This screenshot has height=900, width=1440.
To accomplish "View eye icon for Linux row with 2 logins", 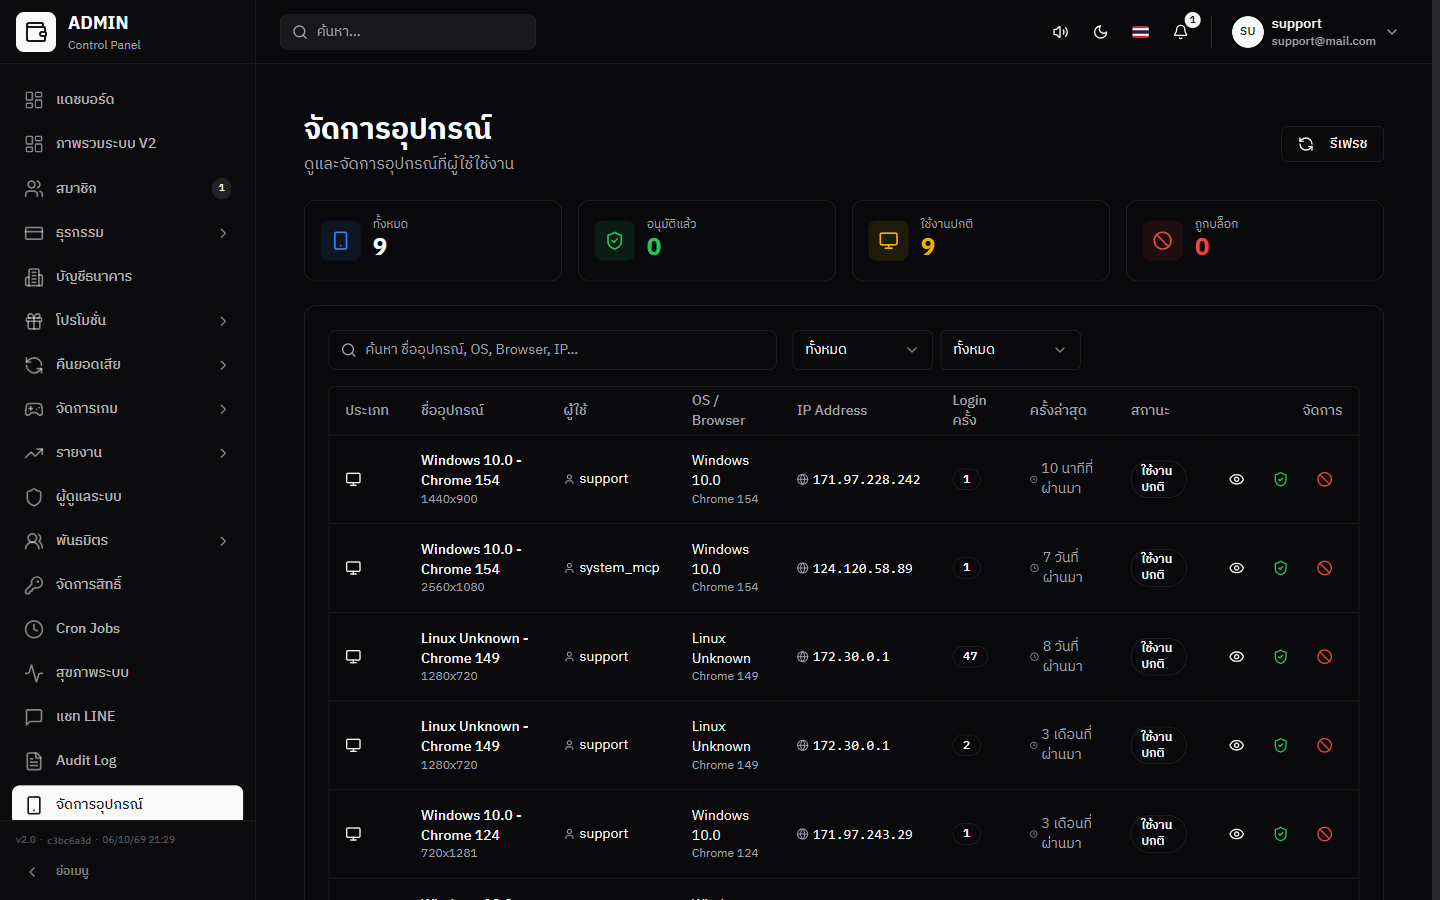I will 1236,745.
